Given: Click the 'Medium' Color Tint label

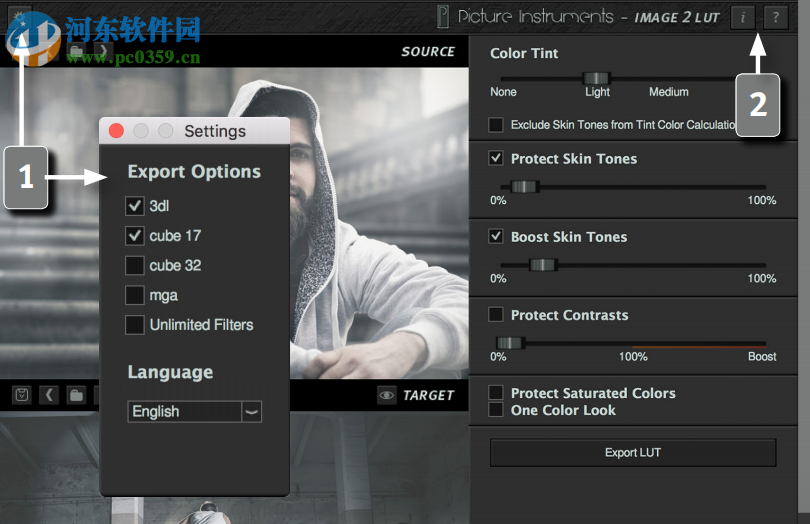Looking at the screenshot, I should click(668, 92).
